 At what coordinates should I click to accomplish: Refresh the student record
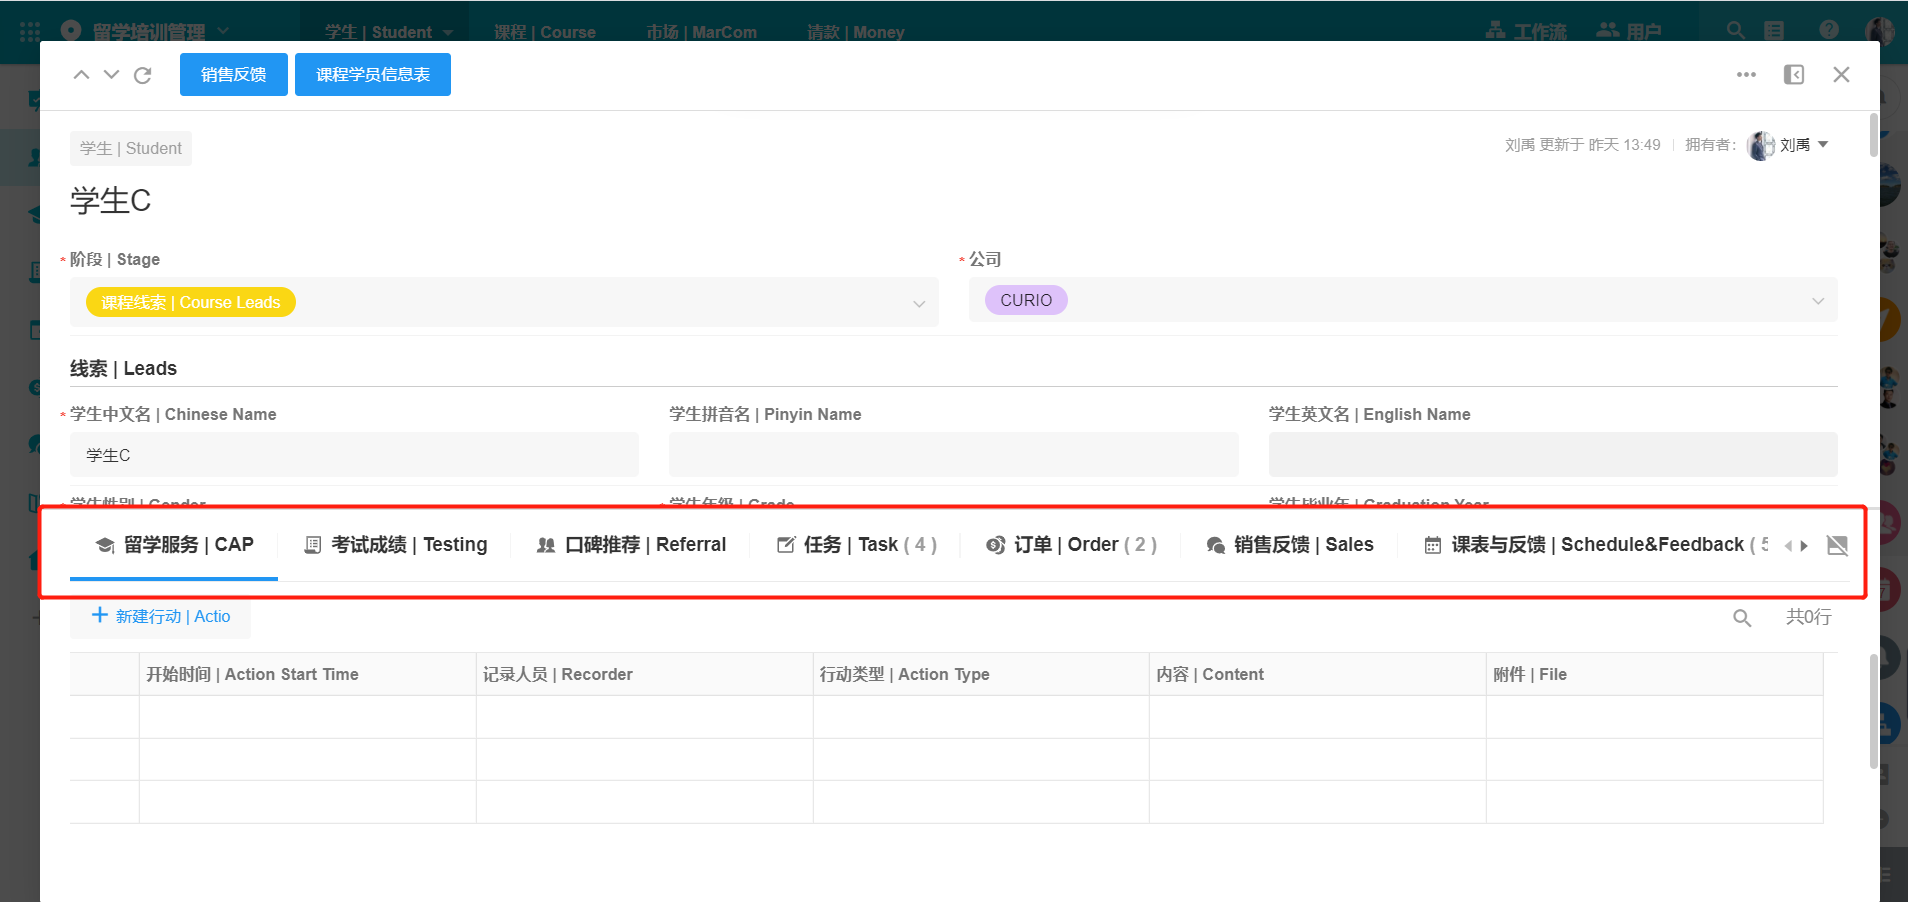(x=143, y=75)
